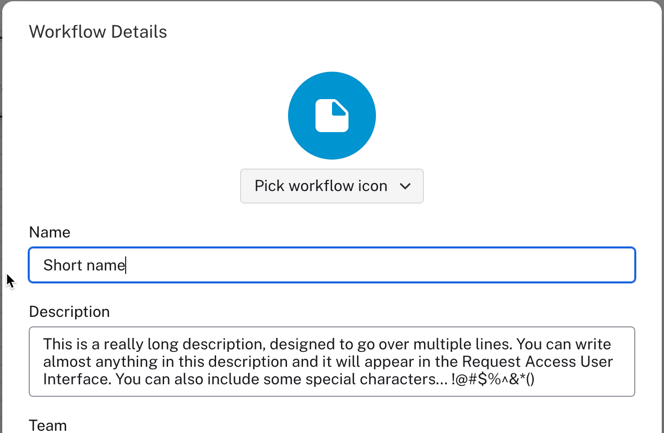Click on "Short name" text in Name field

84,265
